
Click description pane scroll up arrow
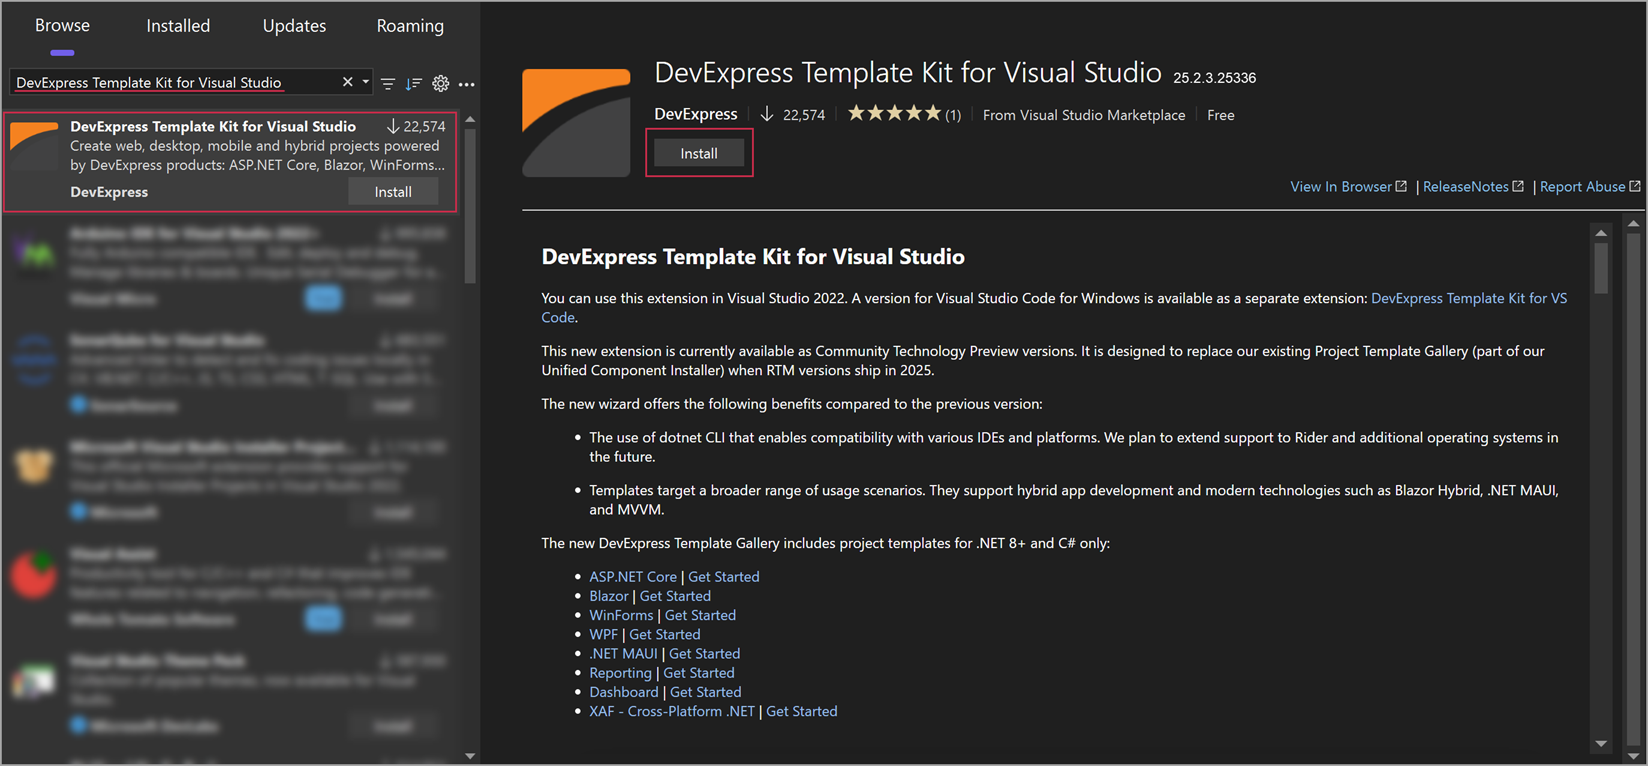coord(1601,233)
